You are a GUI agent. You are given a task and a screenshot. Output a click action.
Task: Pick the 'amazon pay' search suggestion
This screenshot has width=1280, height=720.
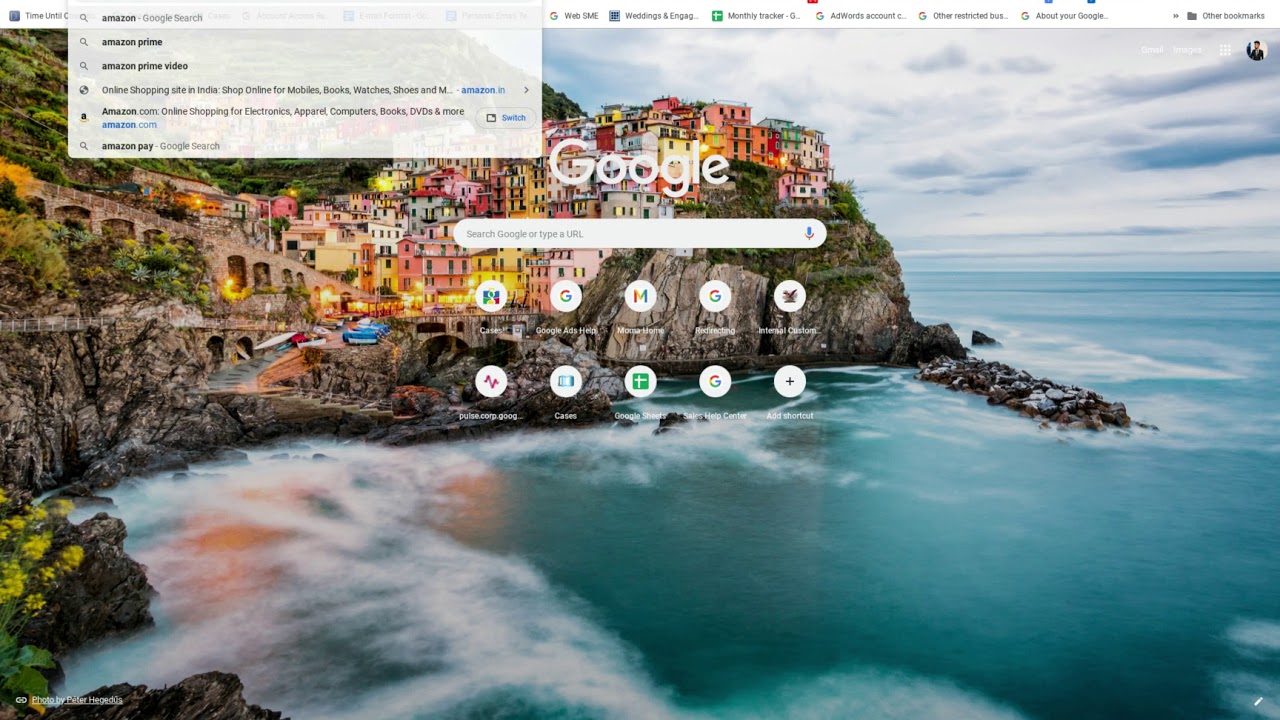point(305,146)
